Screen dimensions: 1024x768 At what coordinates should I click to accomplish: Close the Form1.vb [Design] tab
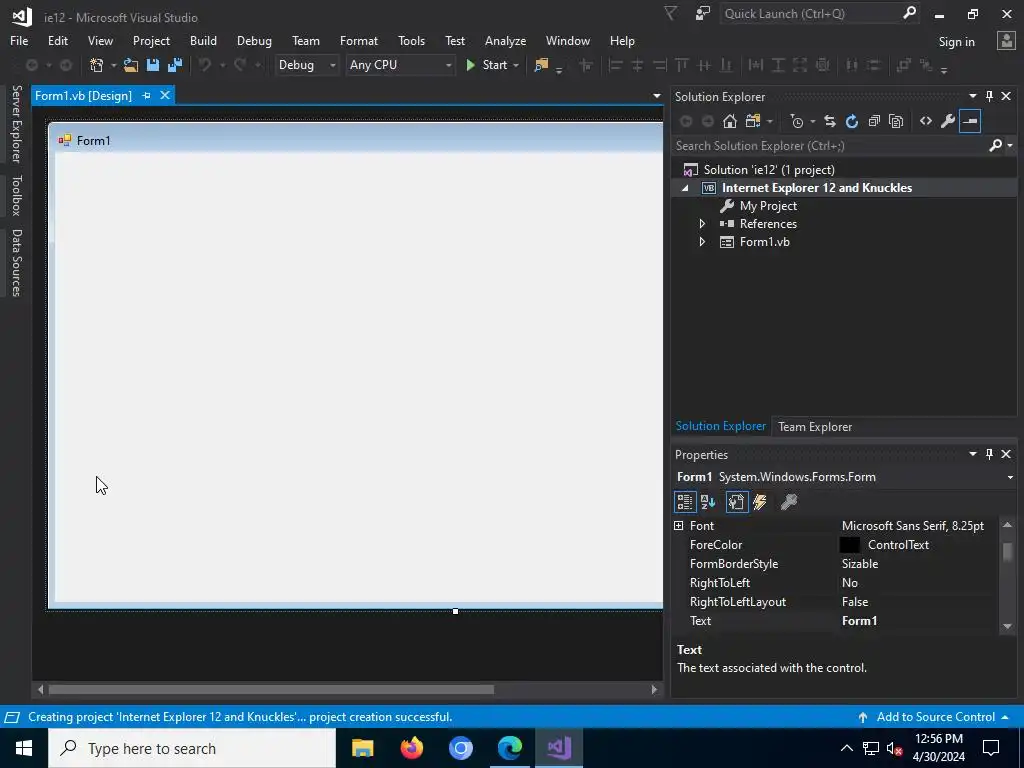pyautogui.click(x=165, y=95)
